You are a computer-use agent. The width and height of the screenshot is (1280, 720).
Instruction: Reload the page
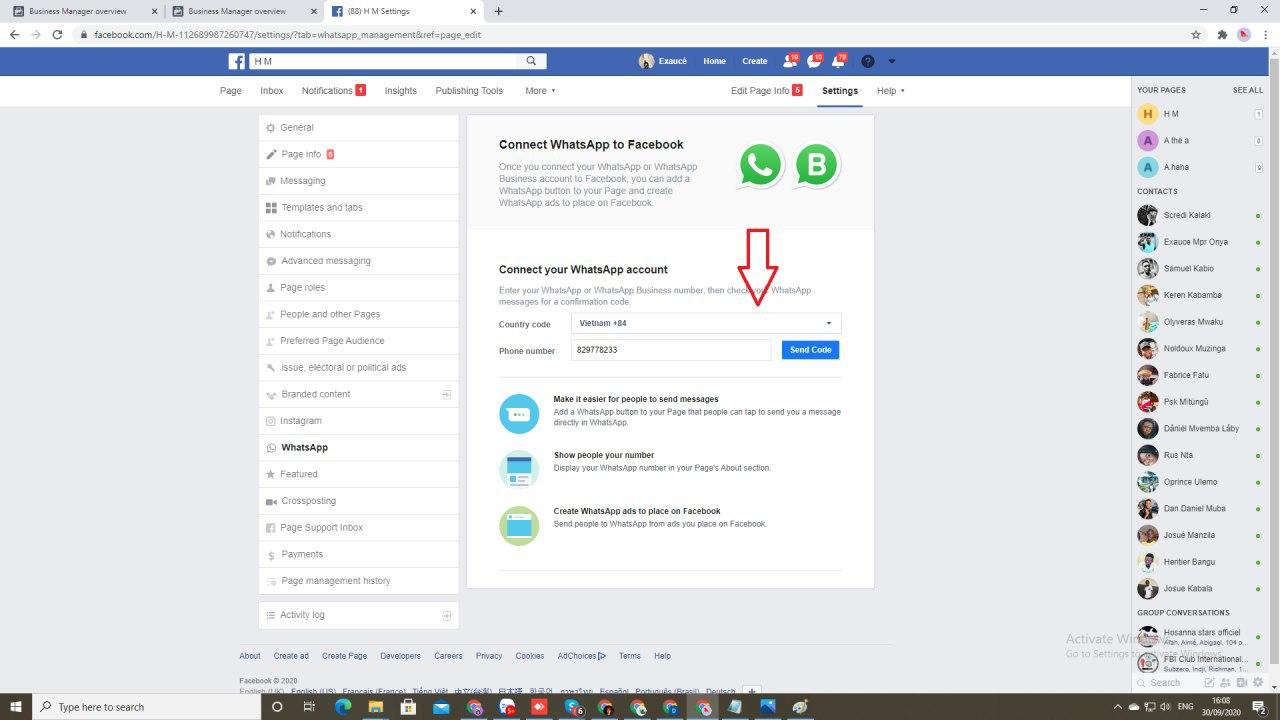pyautogui.click(x=57, y=34)
